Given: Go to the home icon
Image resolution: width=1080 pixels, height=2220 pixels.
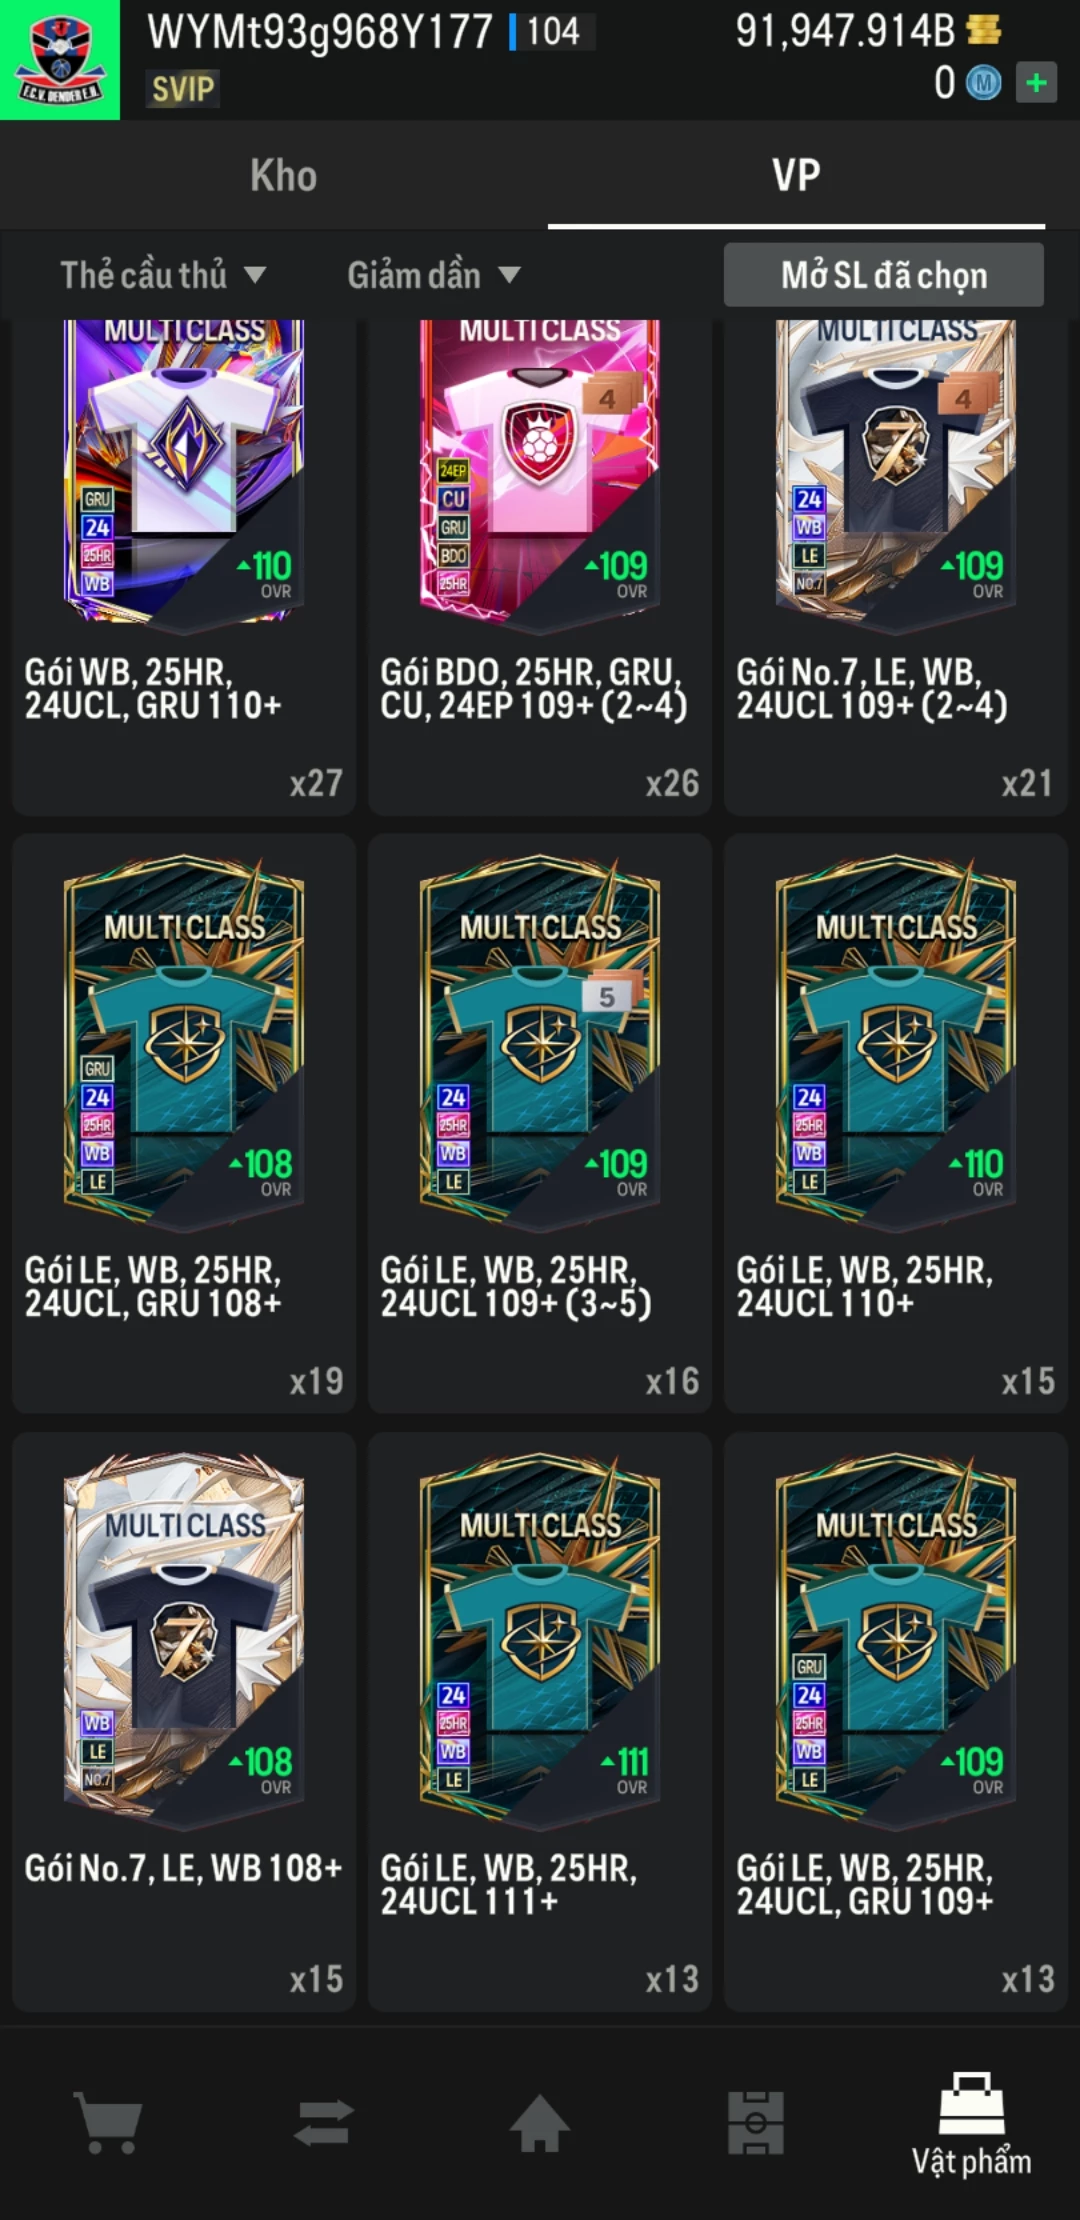Looking at the screenshot, I should click(x=540, y=2123).
